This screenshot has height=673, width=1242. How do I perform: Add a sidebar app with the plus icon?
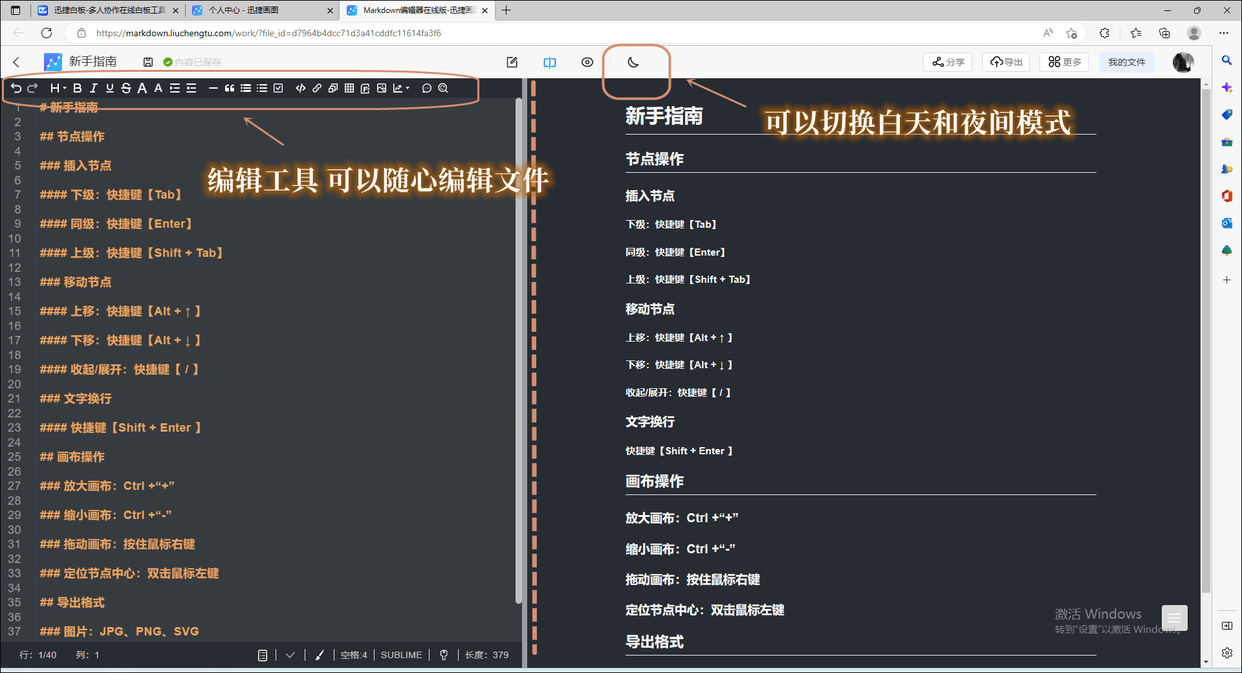(x=1227, y=280)
